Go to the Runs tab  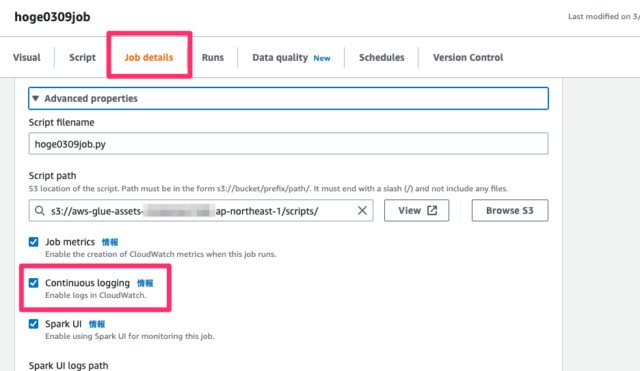tap(213, 58)
